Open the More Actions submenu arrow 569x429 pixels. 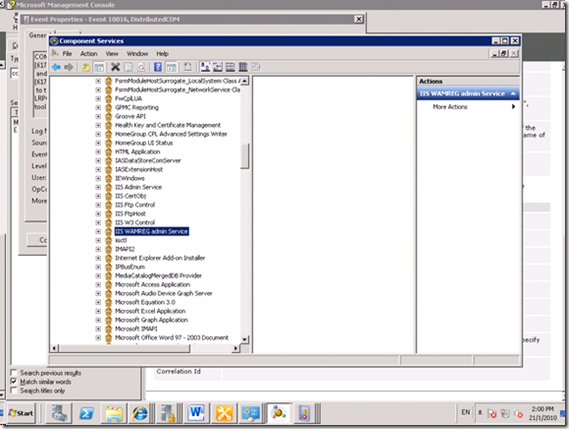(513, 107)
